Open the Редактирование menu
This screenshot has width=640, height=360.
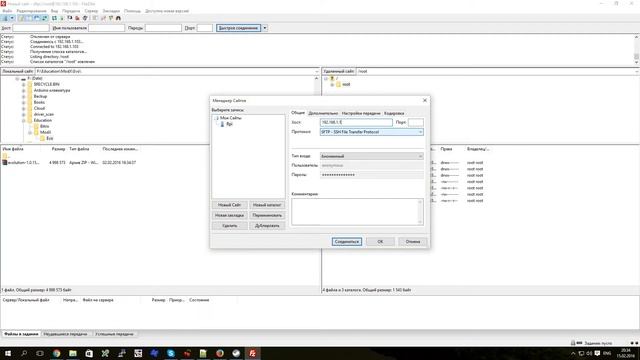click(31, 11)
